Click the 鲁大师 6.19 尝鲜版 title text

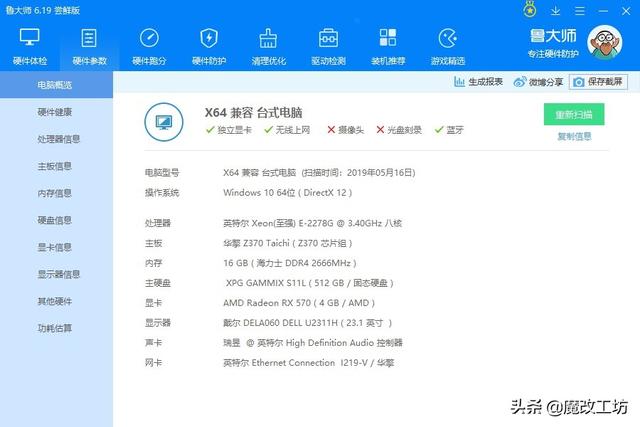coord(42,10)
